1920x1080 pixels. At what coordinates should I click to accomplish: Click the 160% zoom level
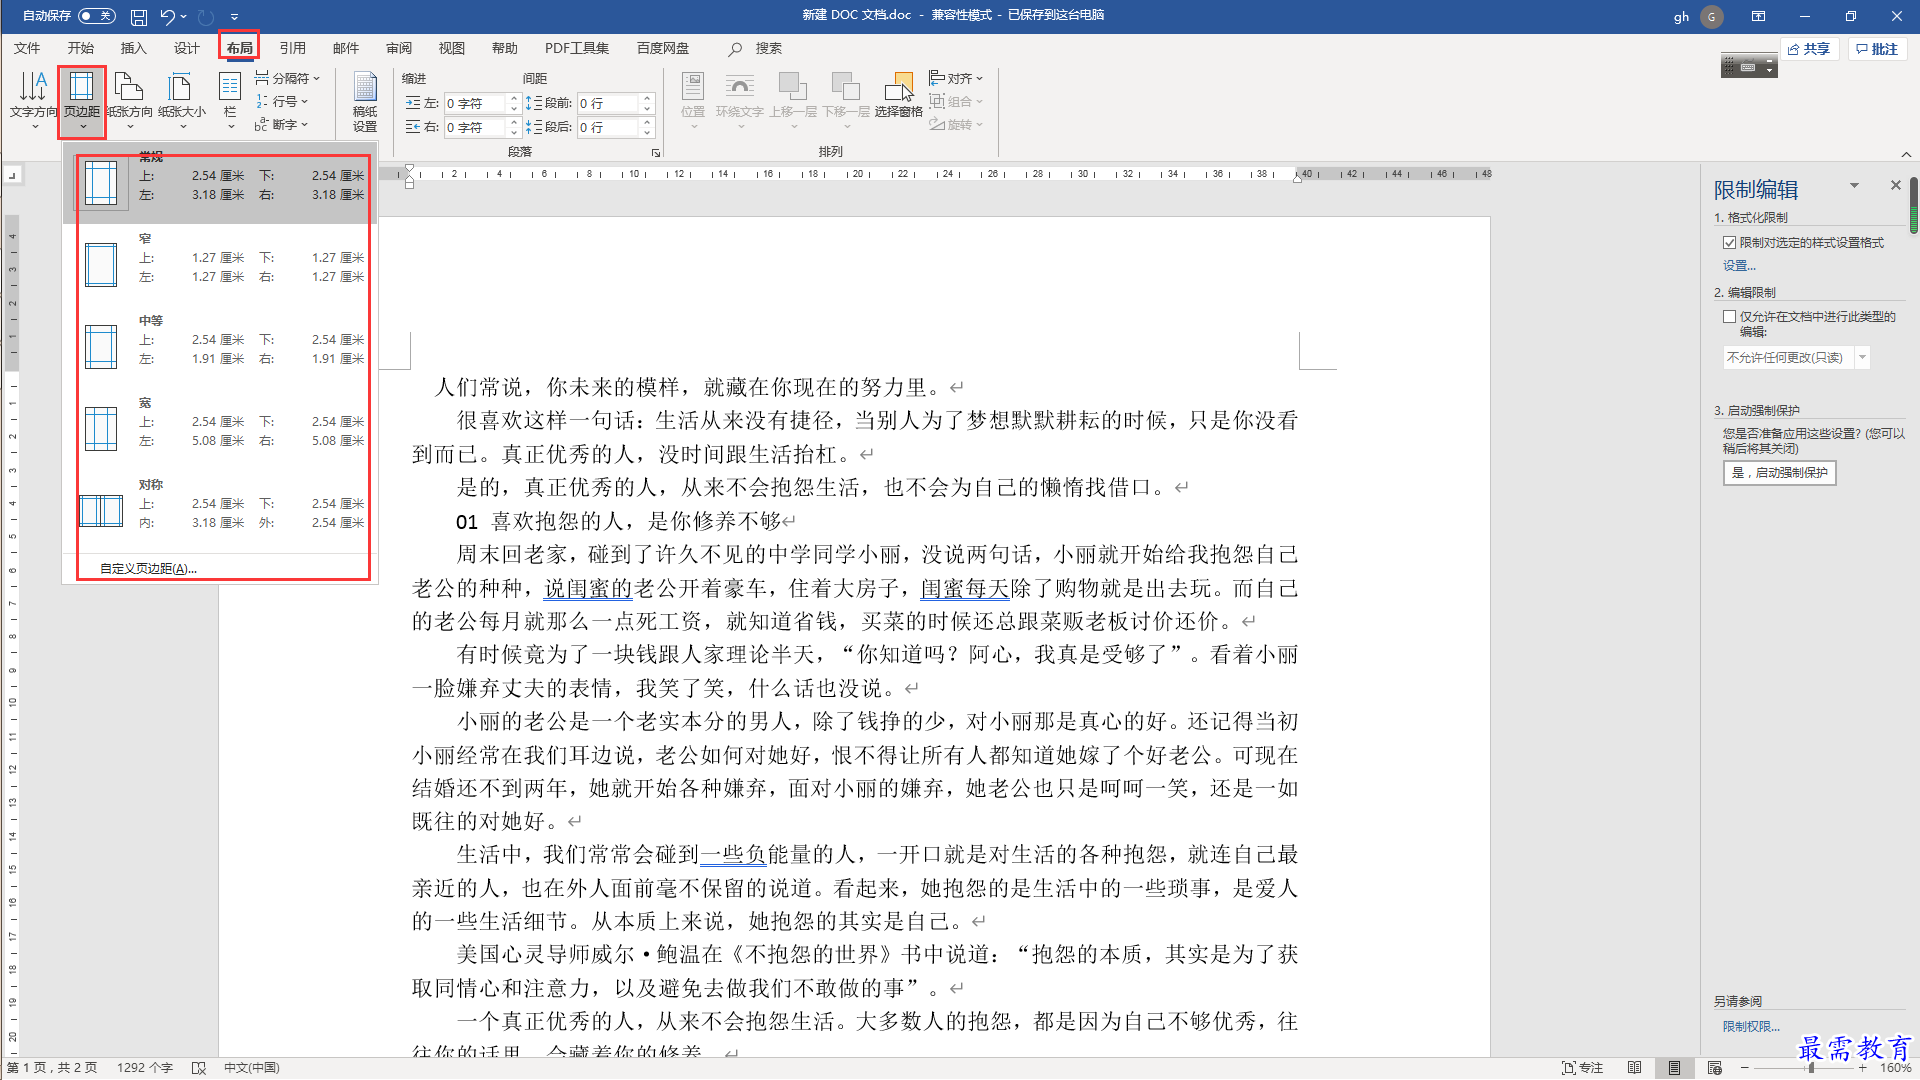pyautogui.click(x=1895, y=1068)
